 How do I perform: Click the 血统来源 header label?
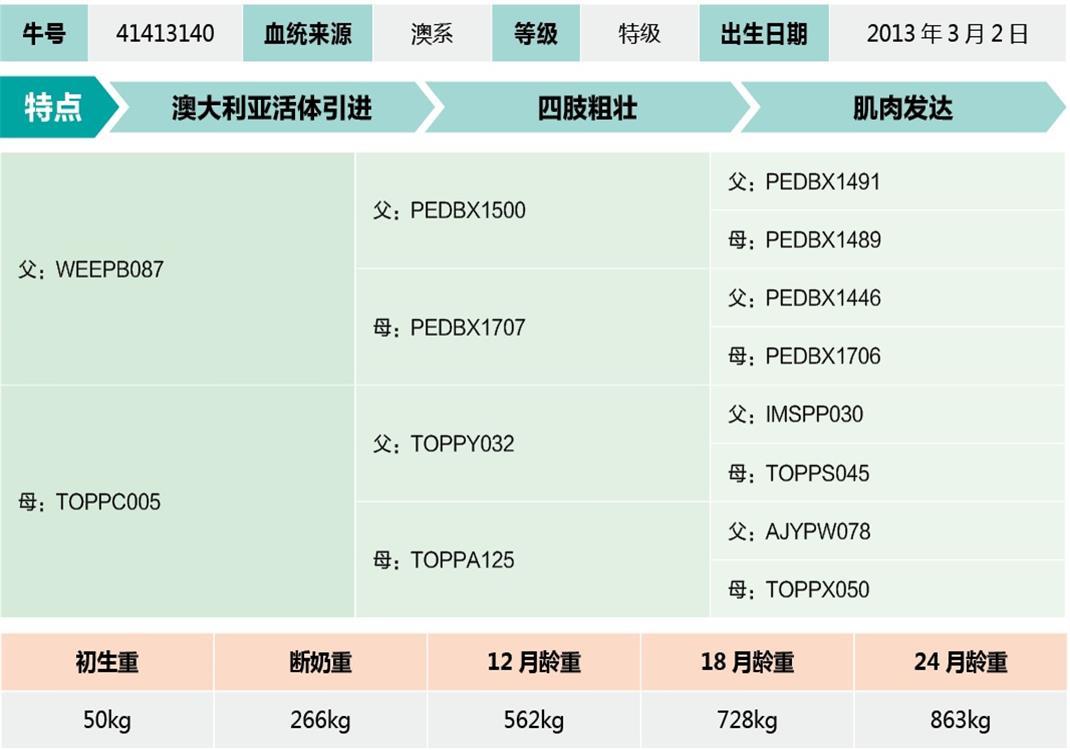tap(307, 33)
